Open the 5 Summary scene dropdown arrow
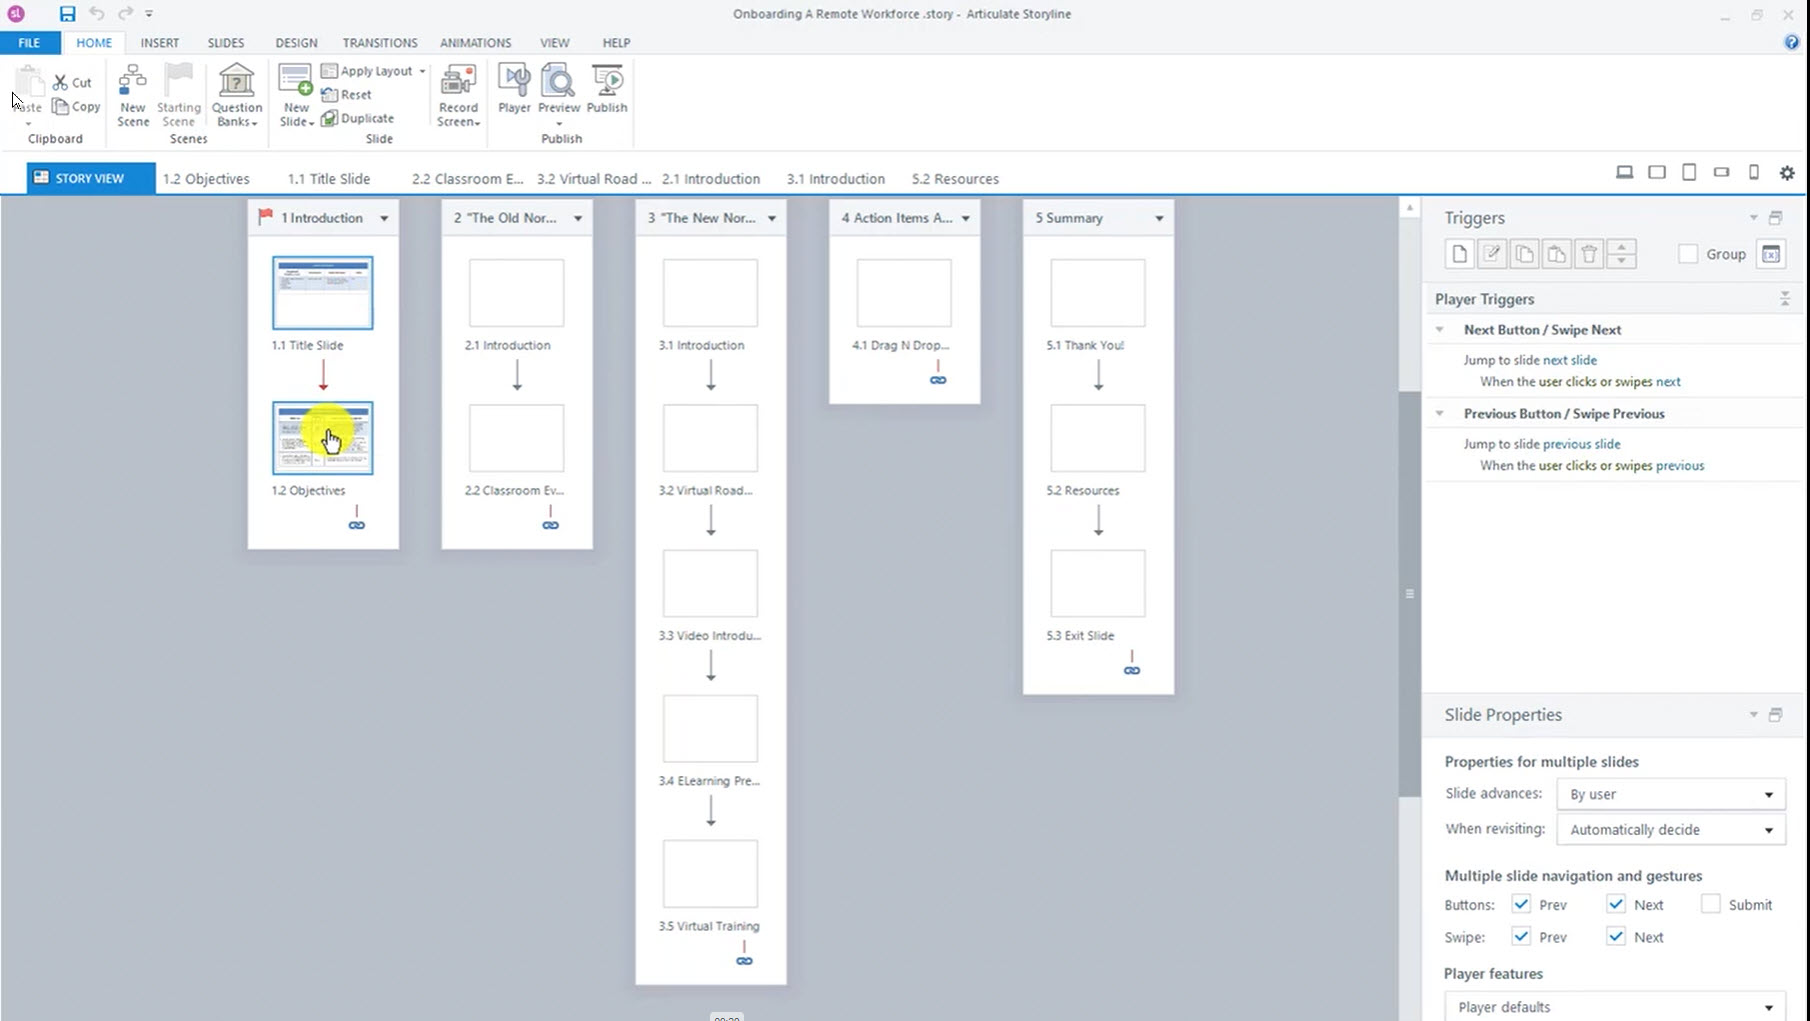The height and width of the screenshot is (1021, 1810). click(x=1159, y=218)
